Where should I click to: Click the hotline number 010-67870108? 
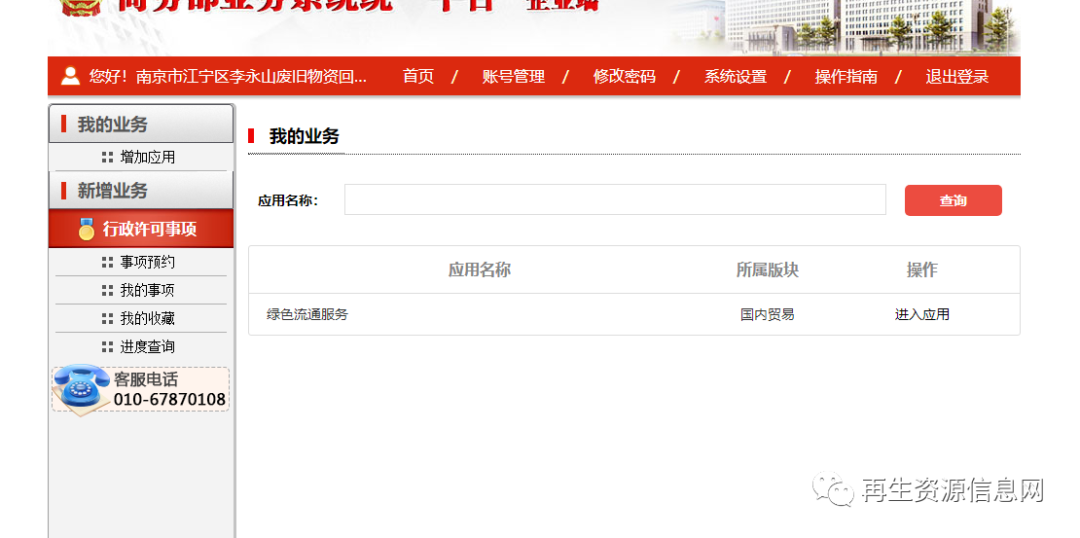(169, 400)
